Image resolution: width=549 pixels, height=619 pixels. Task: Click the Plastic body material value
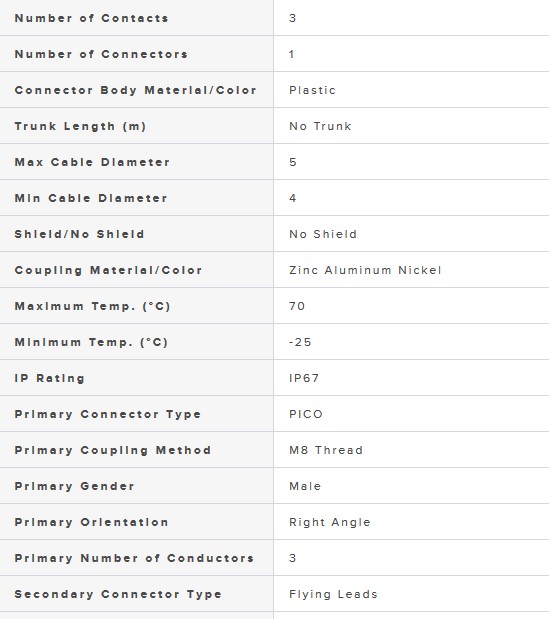(312, 90)
